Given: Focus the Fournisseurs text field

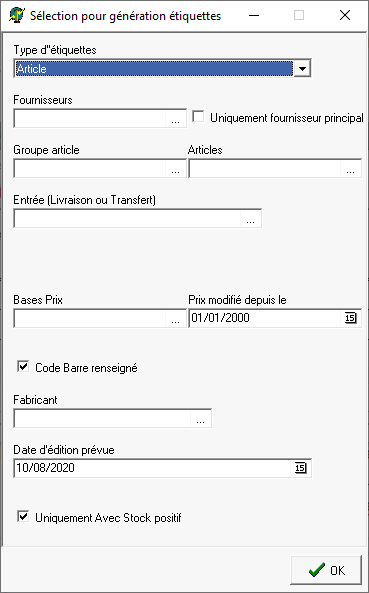Looking at the screenshot, I should click(90, 119).
